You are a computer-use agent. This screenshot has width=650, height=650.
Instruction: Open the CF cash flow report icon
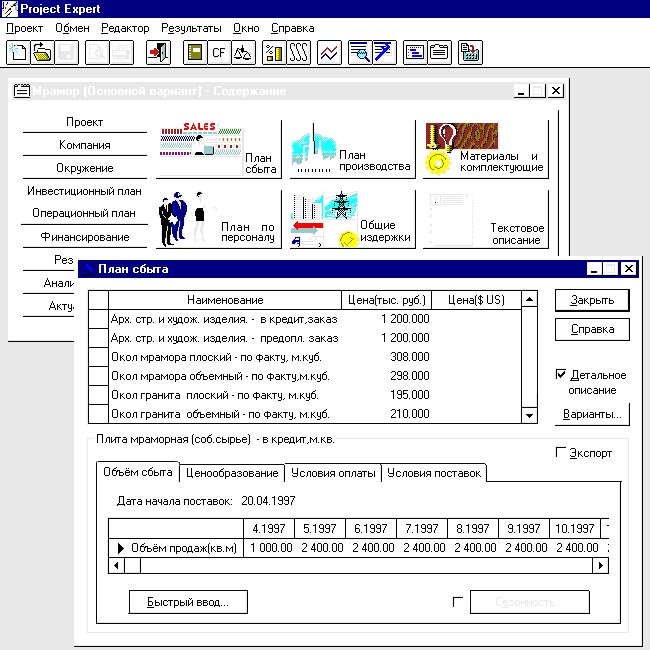click(219, 52)
